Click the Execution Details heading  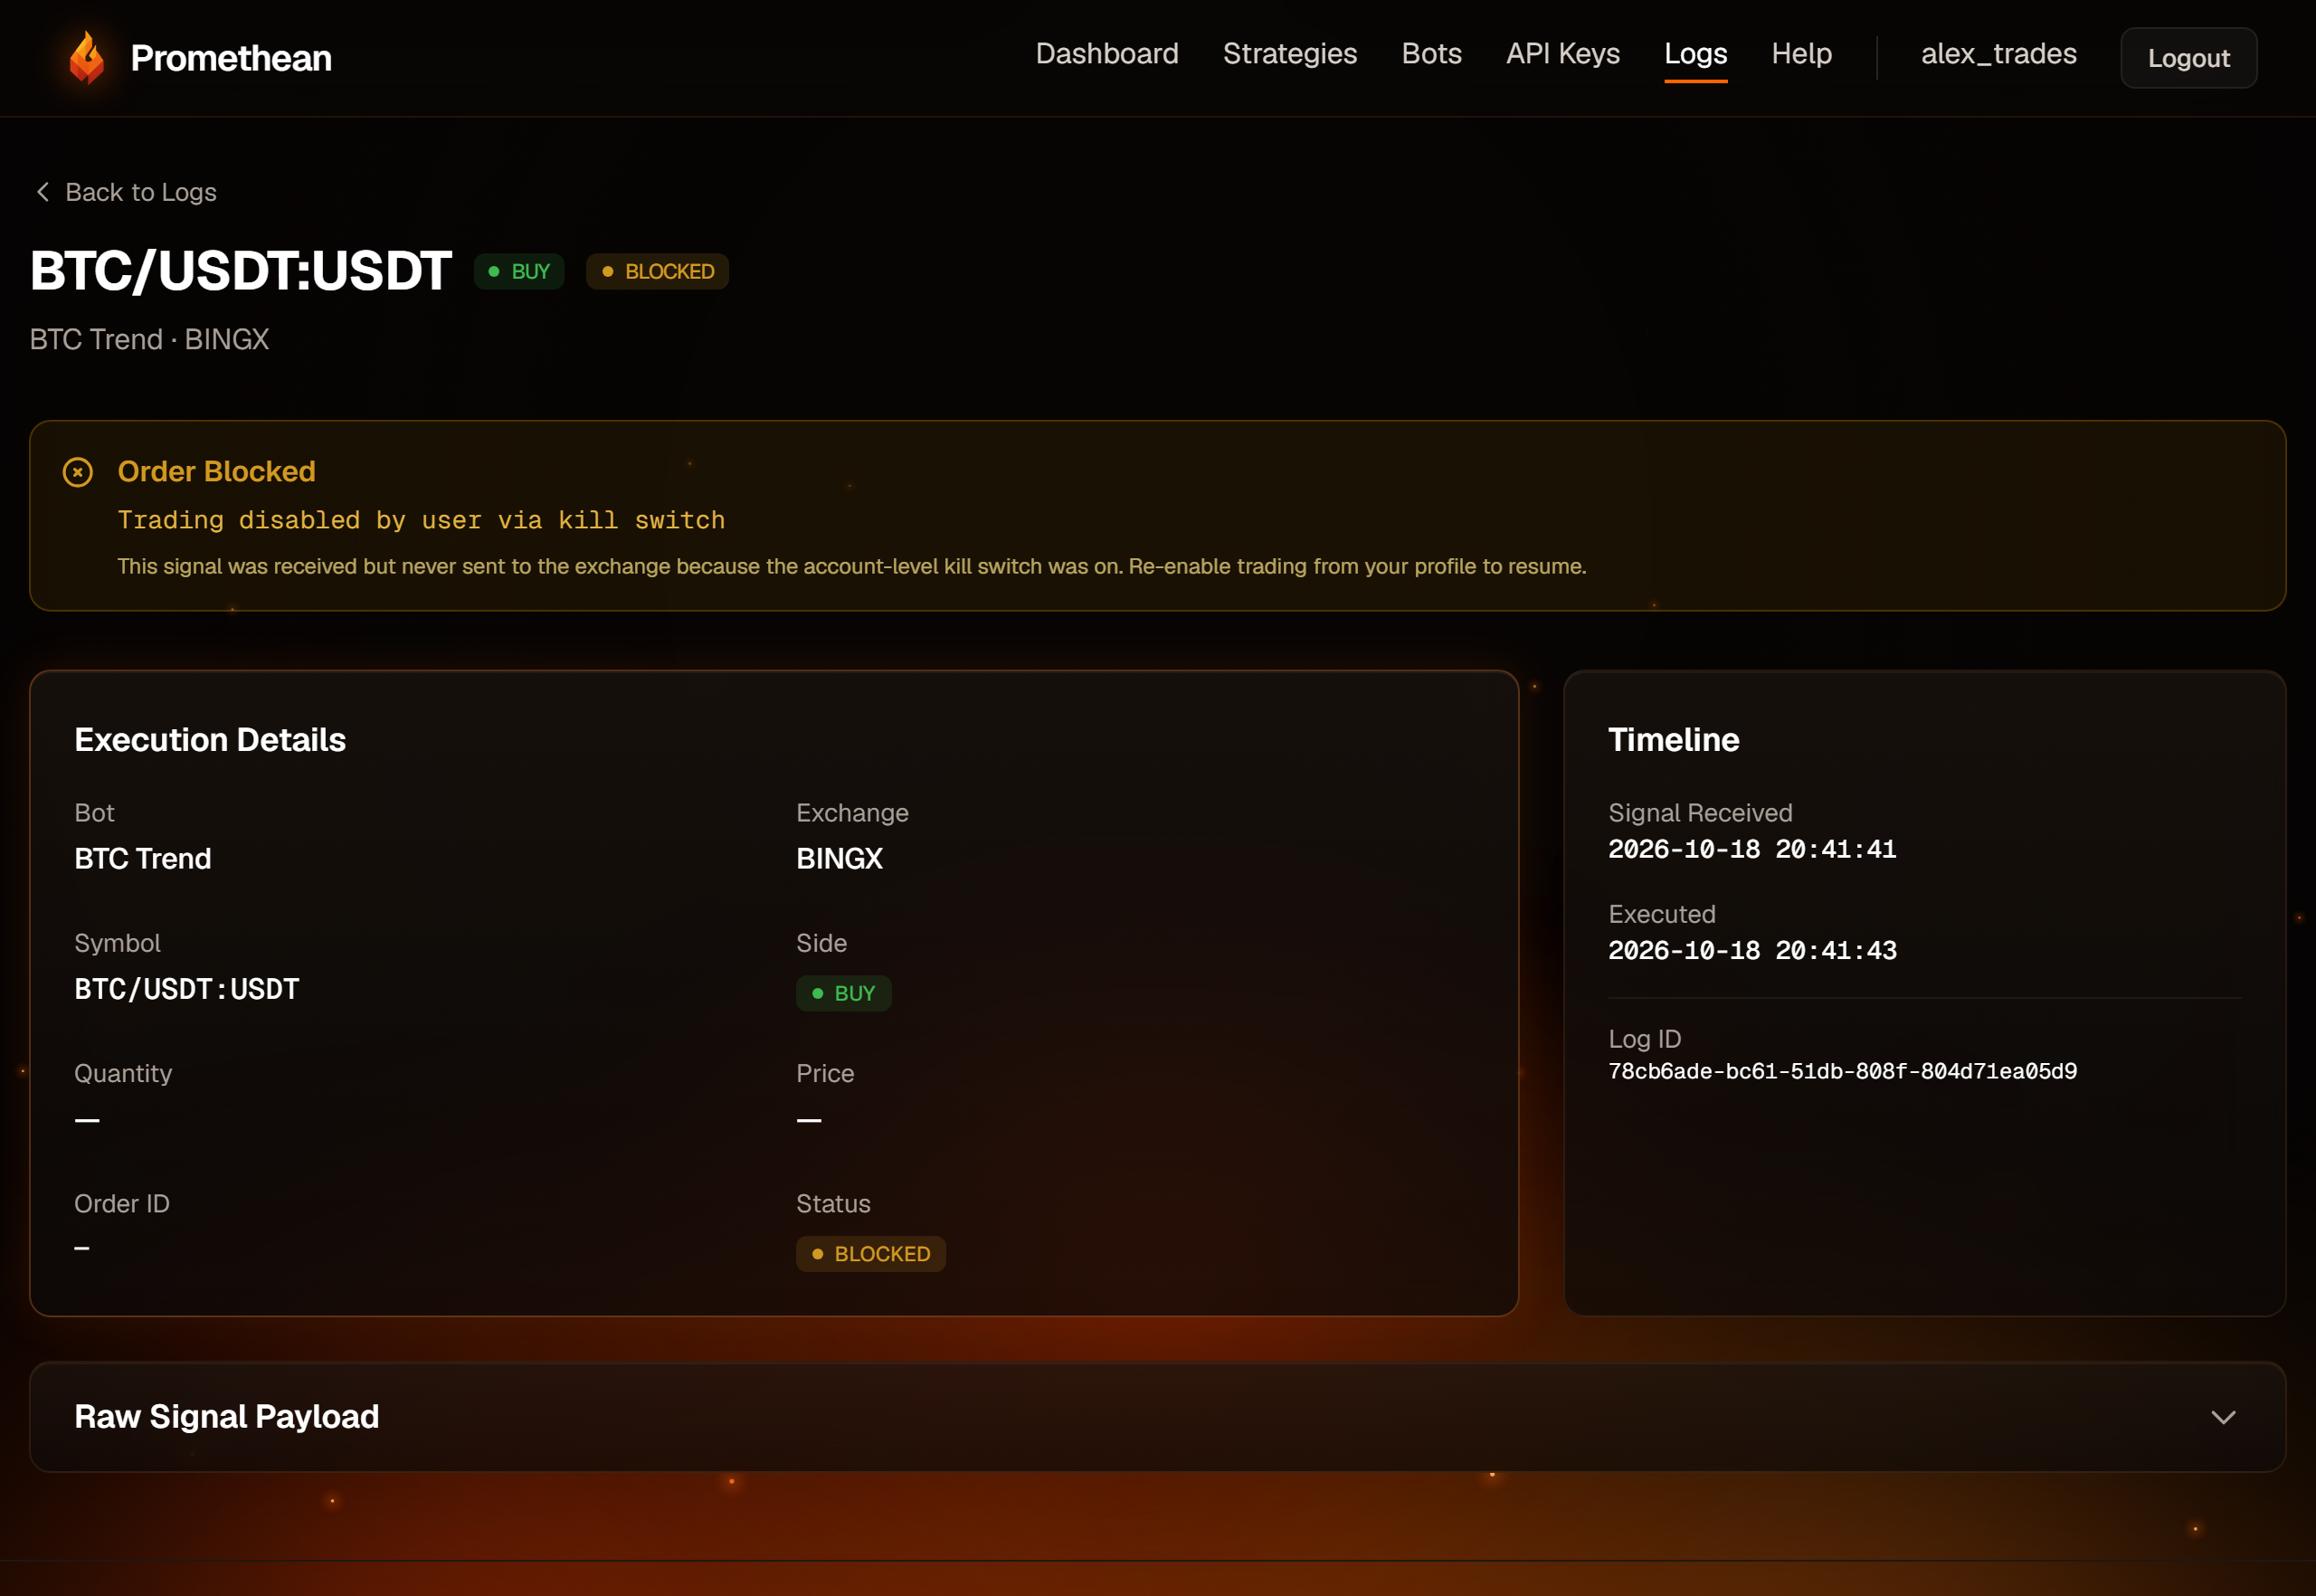tap(210, 740)
